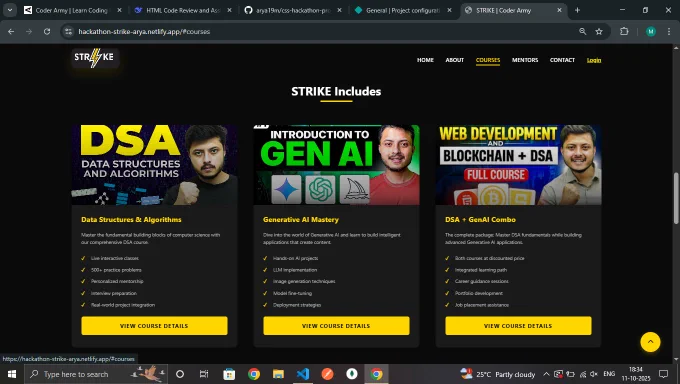Click the Generative AI Mastery title
The height and width of the screenshot is (384, 680).
coord(301,220)
